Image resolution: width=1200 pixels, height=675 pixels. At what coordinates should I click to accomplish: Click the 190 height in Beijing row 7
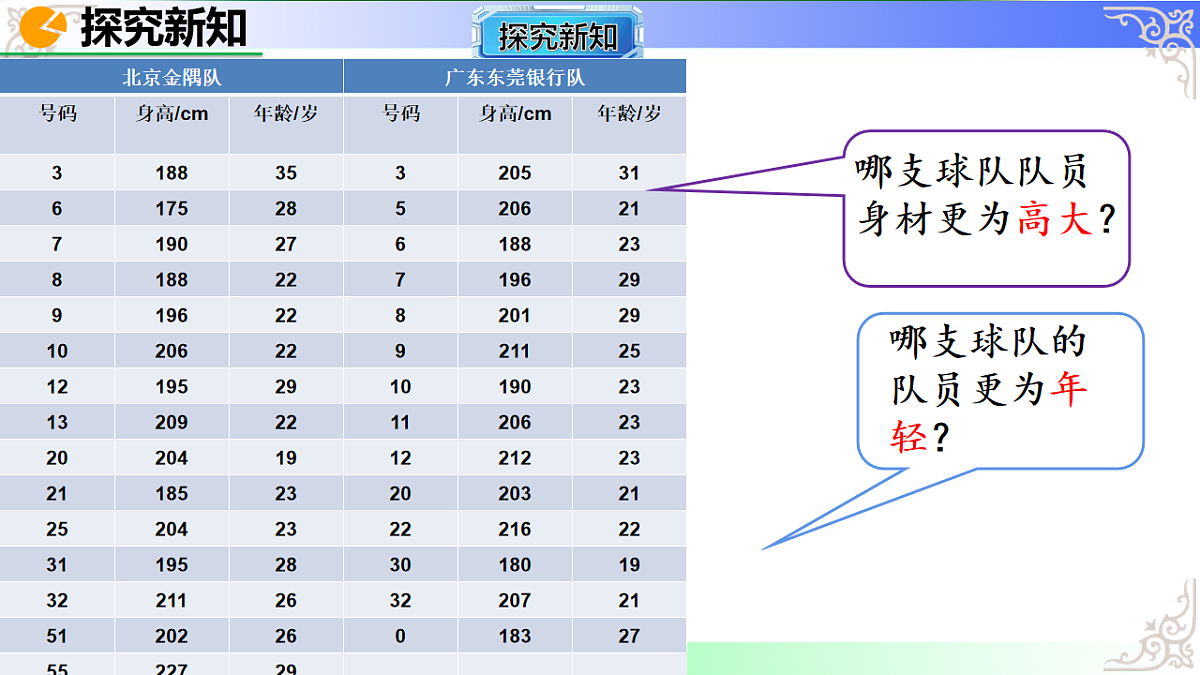(x=172, y=244)
